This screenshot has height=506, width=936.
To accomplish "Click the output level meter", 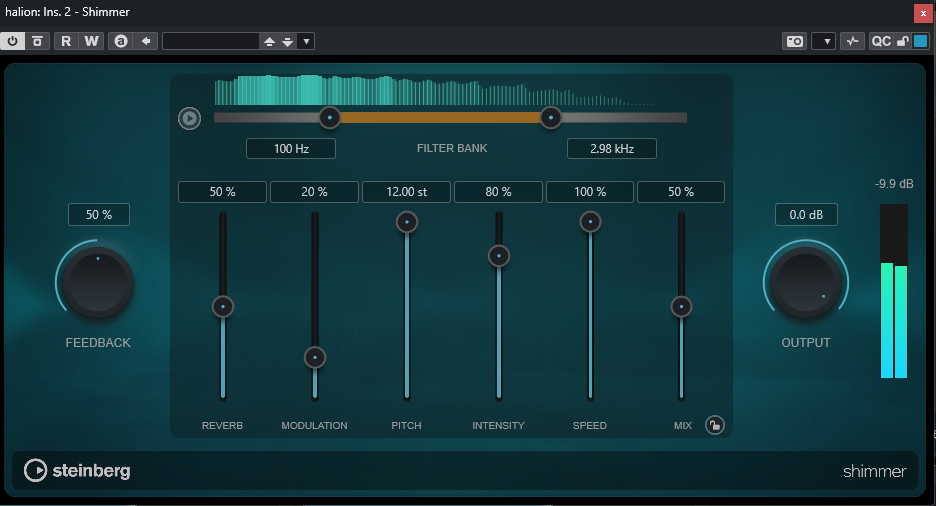I will pyautogui.click(x=894, y=291).
